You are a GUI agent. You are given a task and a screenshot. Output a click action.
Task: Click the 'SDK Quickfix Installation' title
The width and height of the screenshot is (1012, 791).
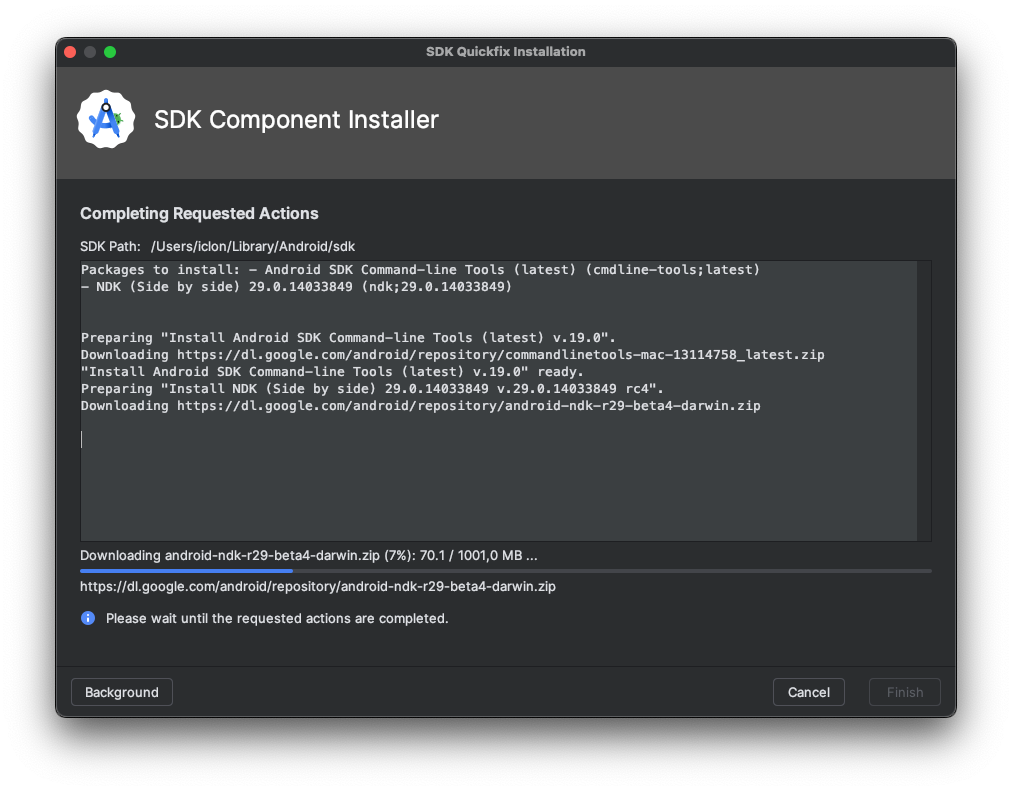coord(505,52)
